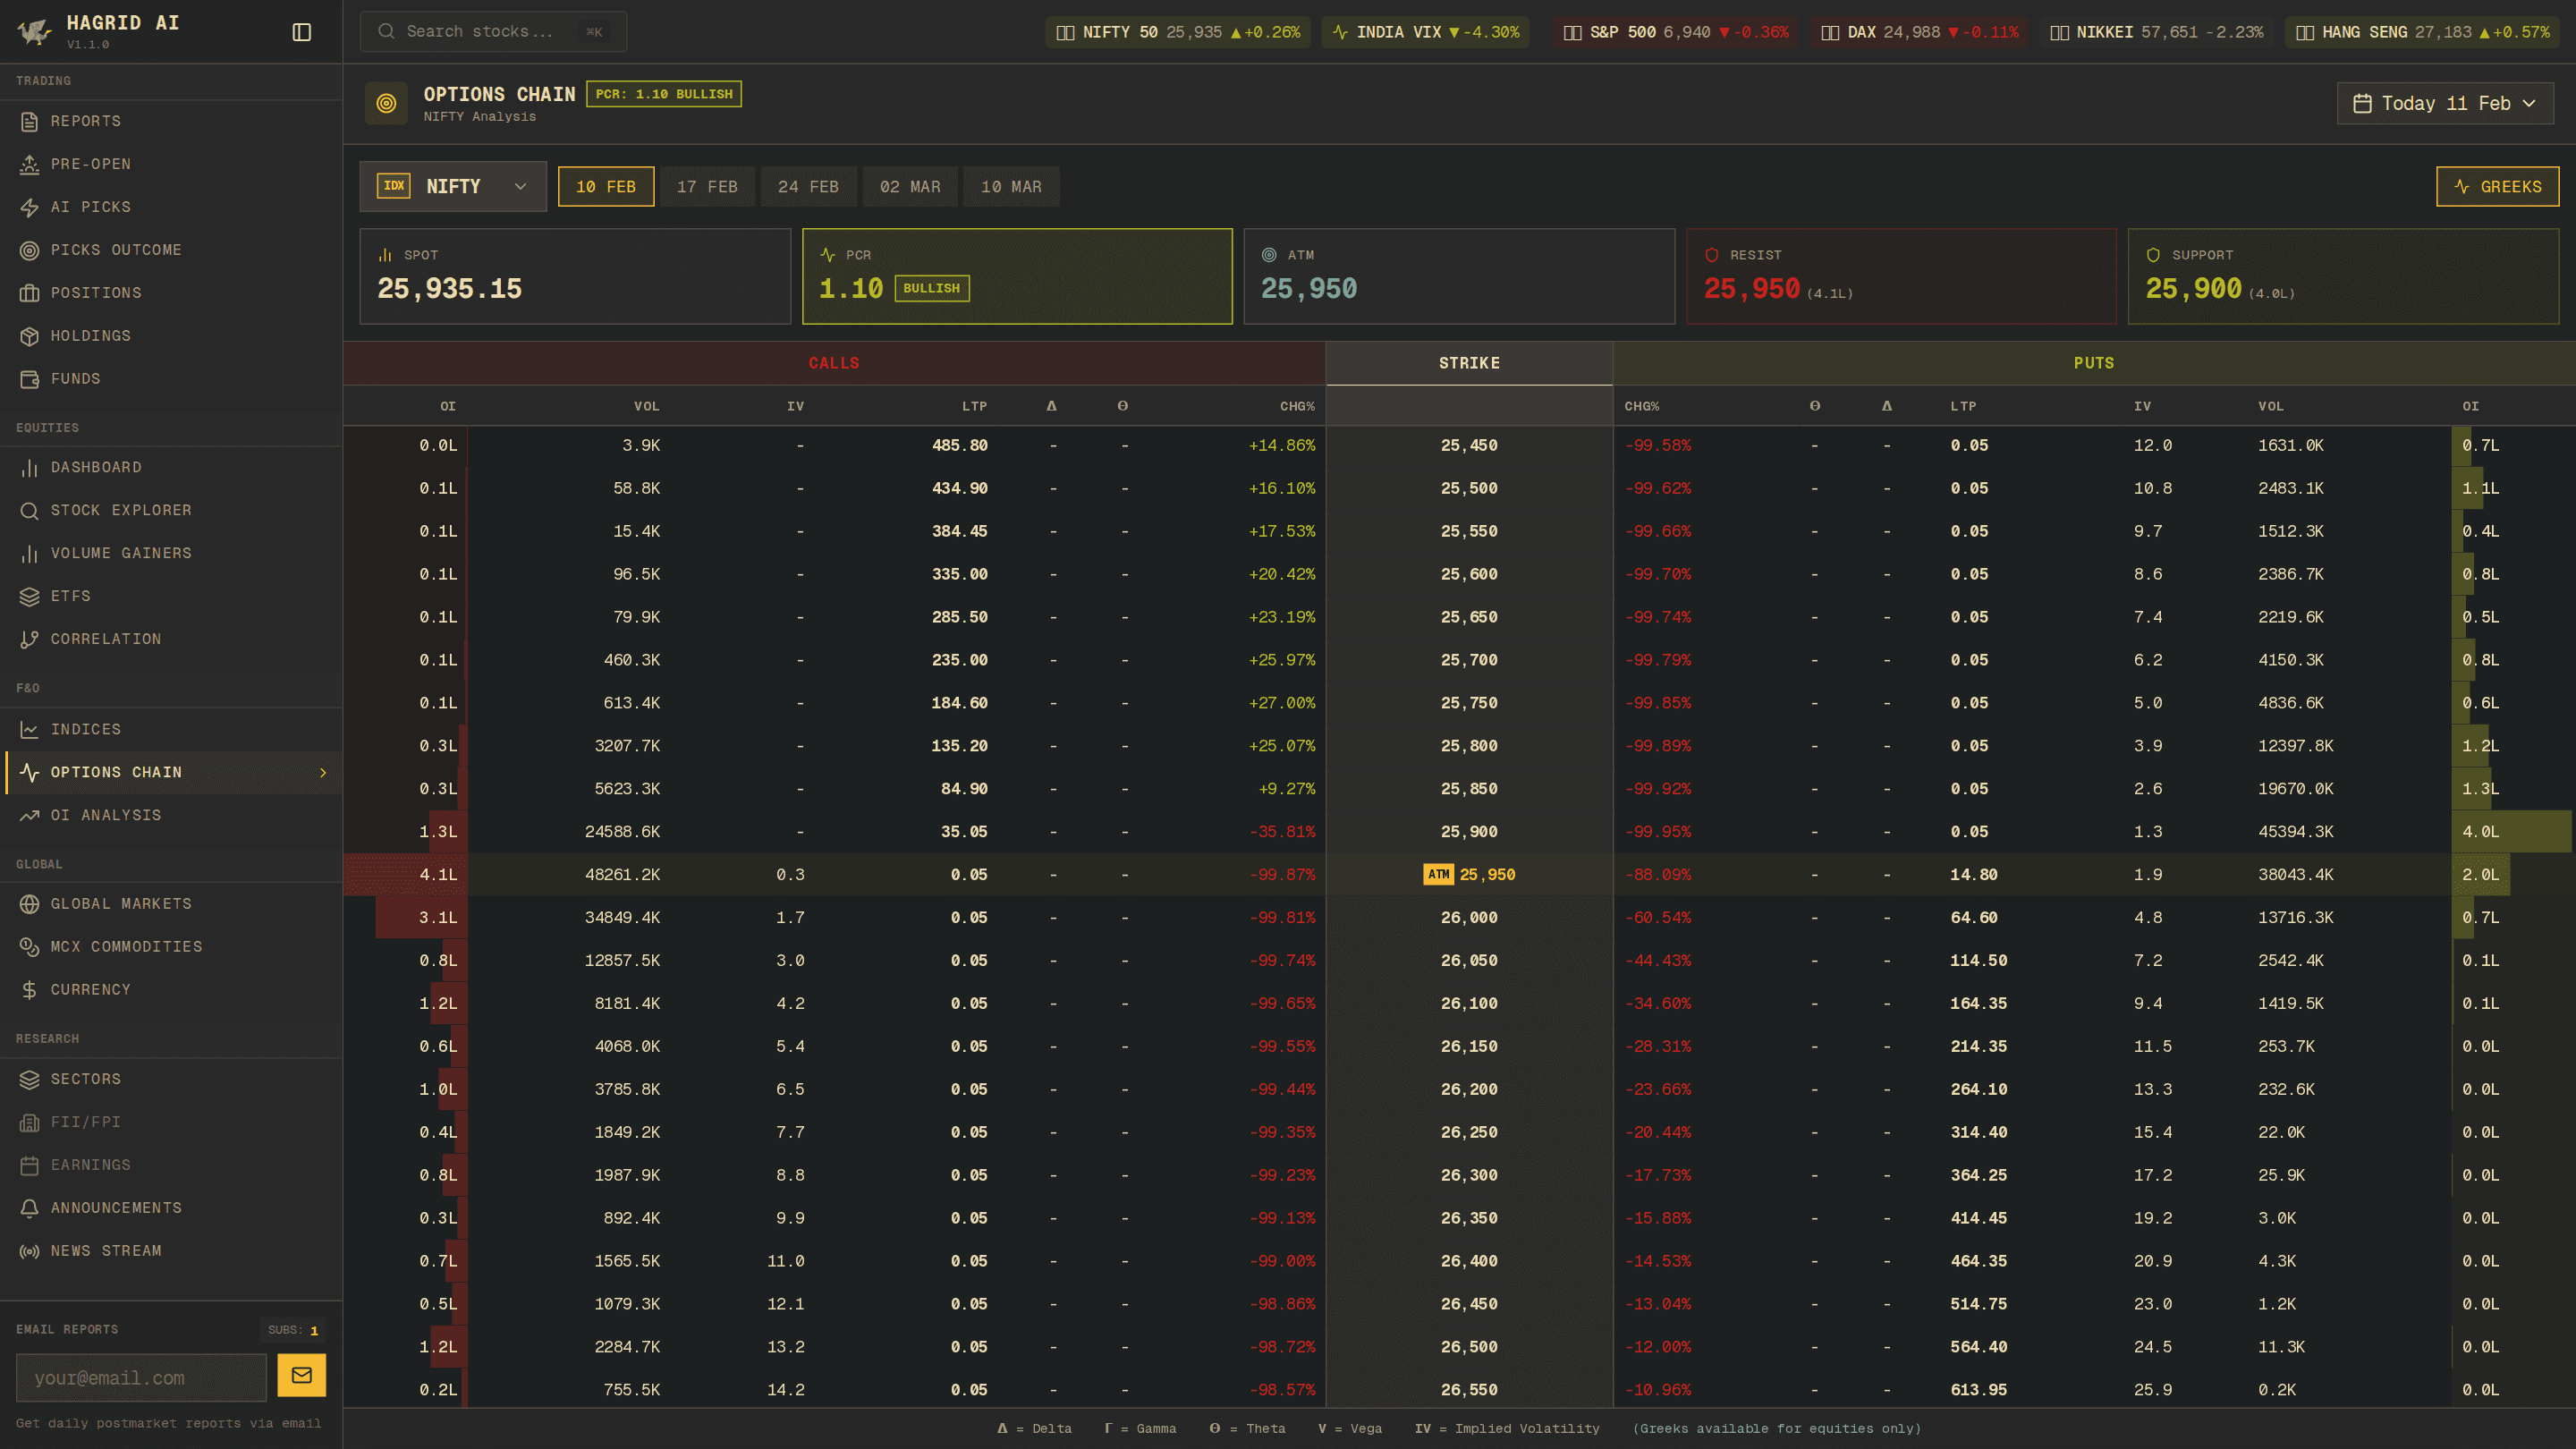Expand Options Chain sidebar chevron
Viewport: 2576px width, 1449px height.
tap(323, 773)
